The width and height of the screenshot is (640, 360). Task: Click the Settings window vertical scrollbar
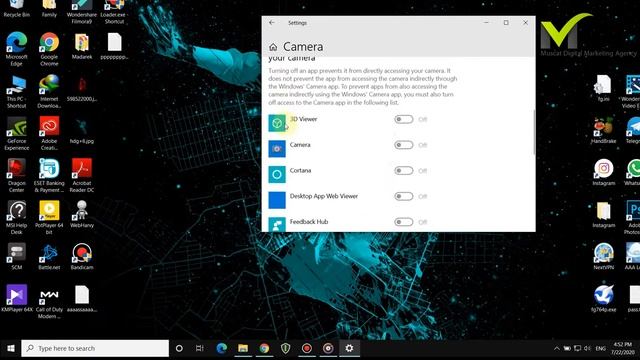pos(534,132)
